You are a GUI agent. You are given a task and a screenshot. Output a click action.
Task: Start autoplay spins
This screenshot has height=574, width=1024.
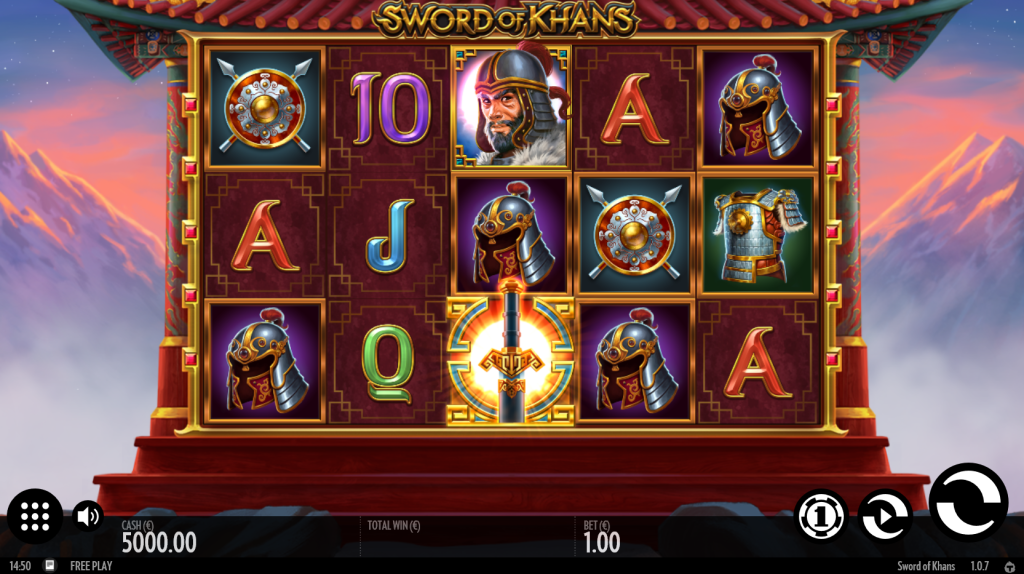pyautogui.click(x=885, y=516)
